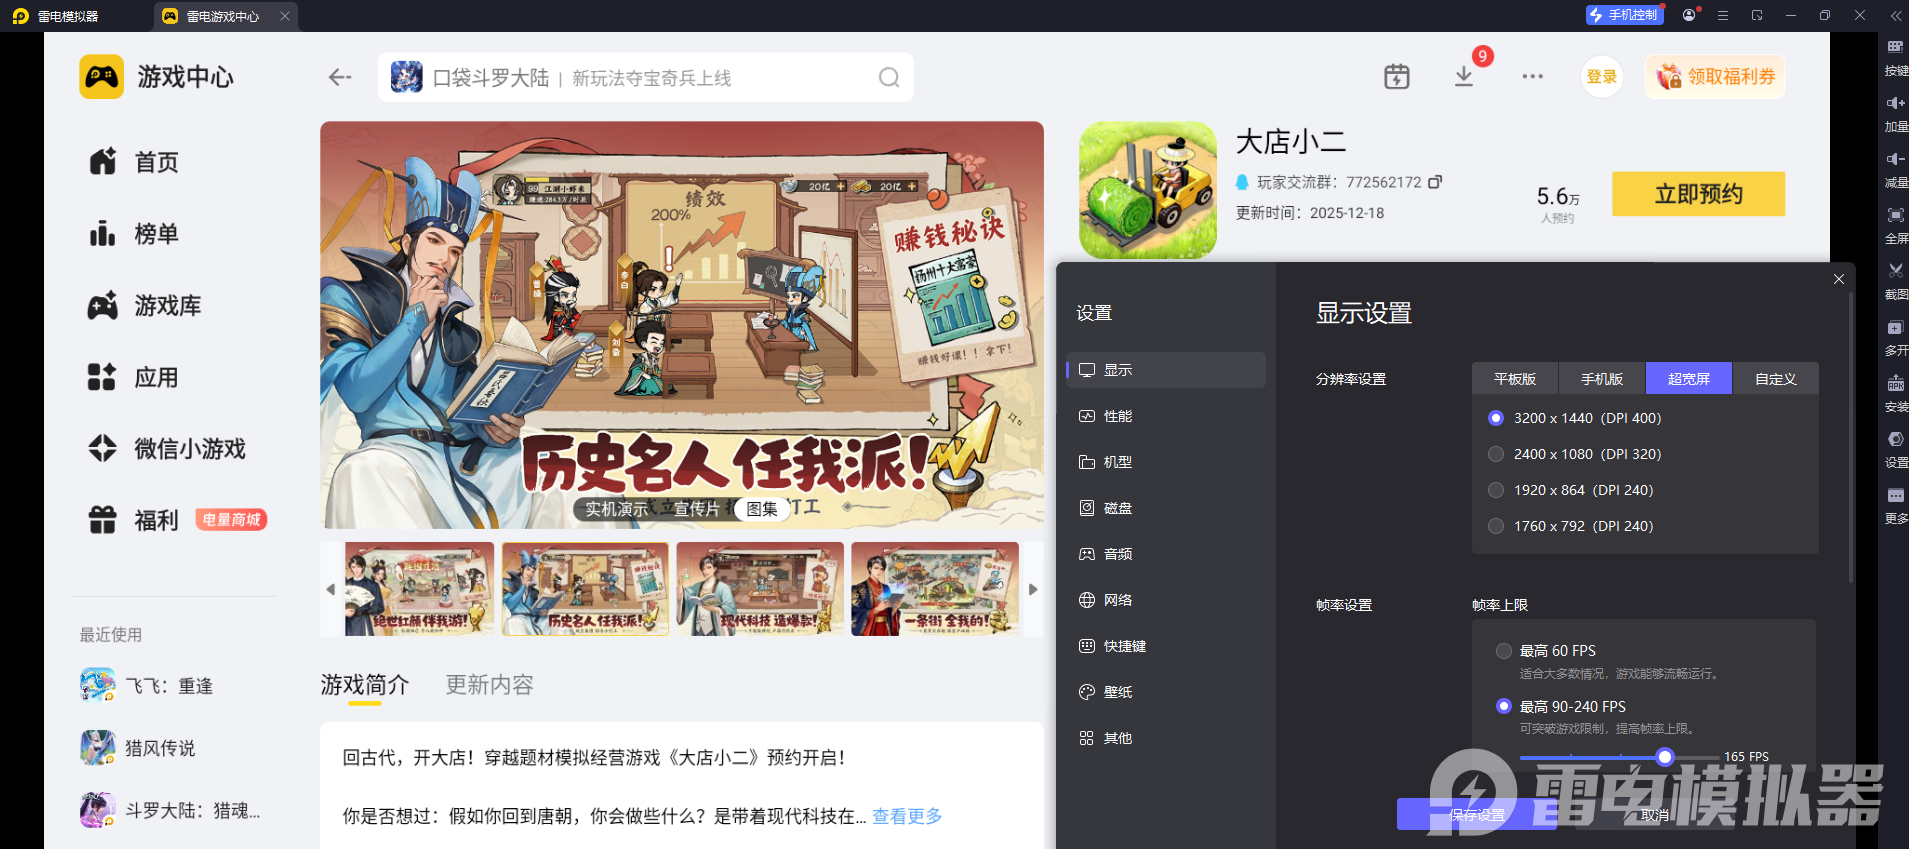Open the user account icon in title bar
This screenshot has height=849, width=1909.
pyautogui.click(x=1690, y=15)
